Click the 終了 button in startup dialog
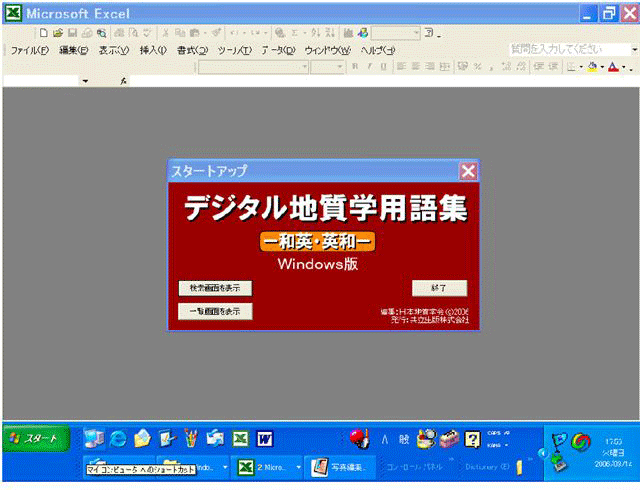 [439, 288]
